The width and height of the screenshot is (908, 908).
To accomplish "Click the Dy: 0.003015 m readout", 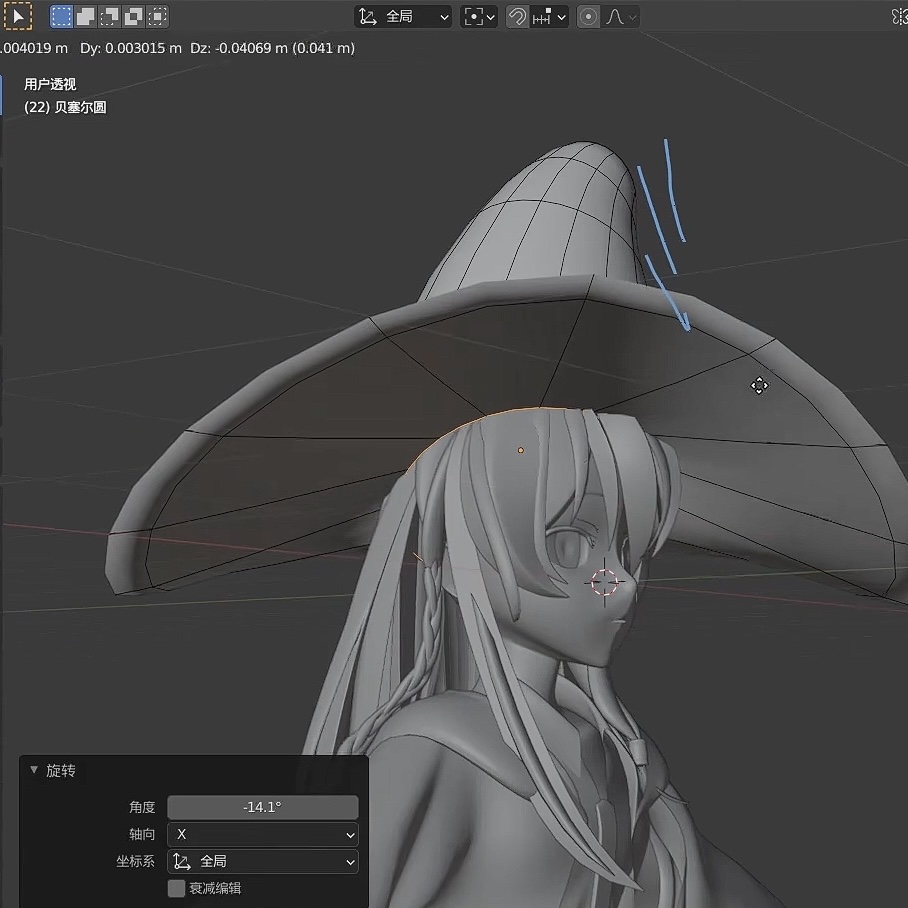I will coord(131,48).
